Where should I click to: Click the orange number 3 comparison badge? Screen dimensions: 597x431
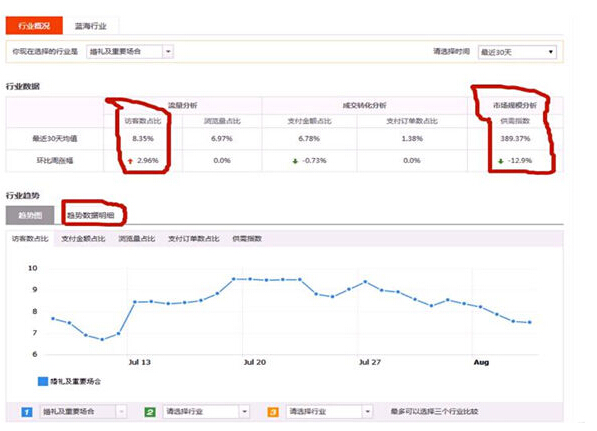coord(273,412)
